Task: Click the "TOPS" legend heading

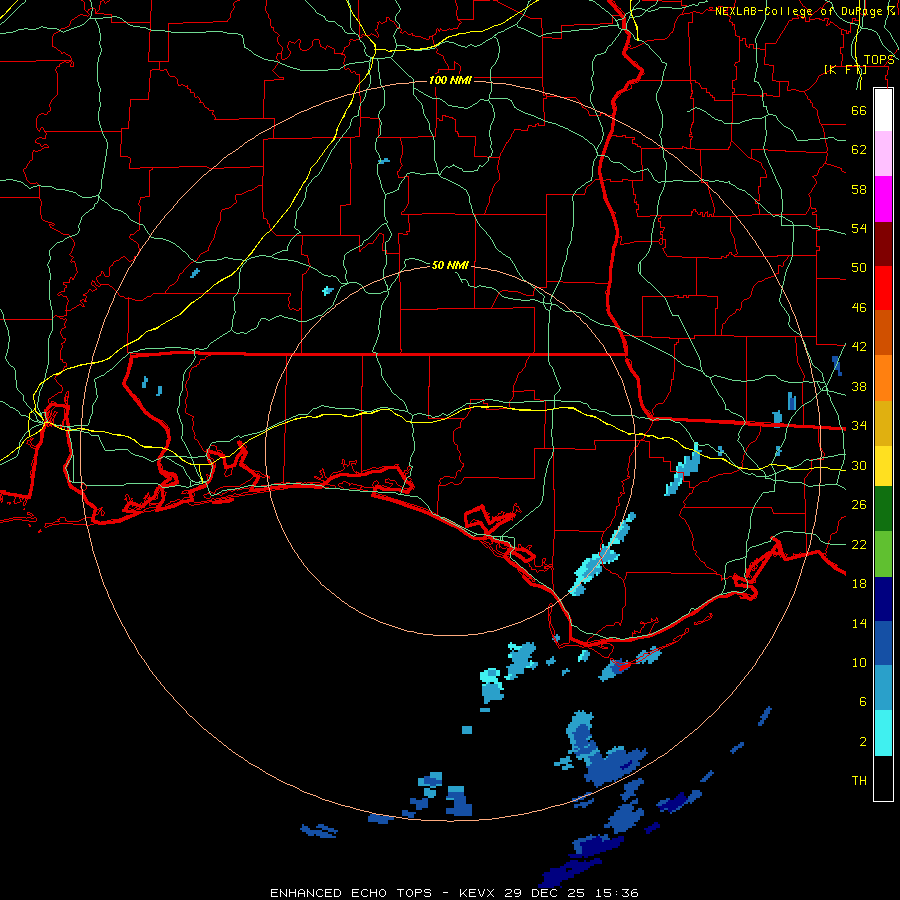Action: [x=879, y=60]
